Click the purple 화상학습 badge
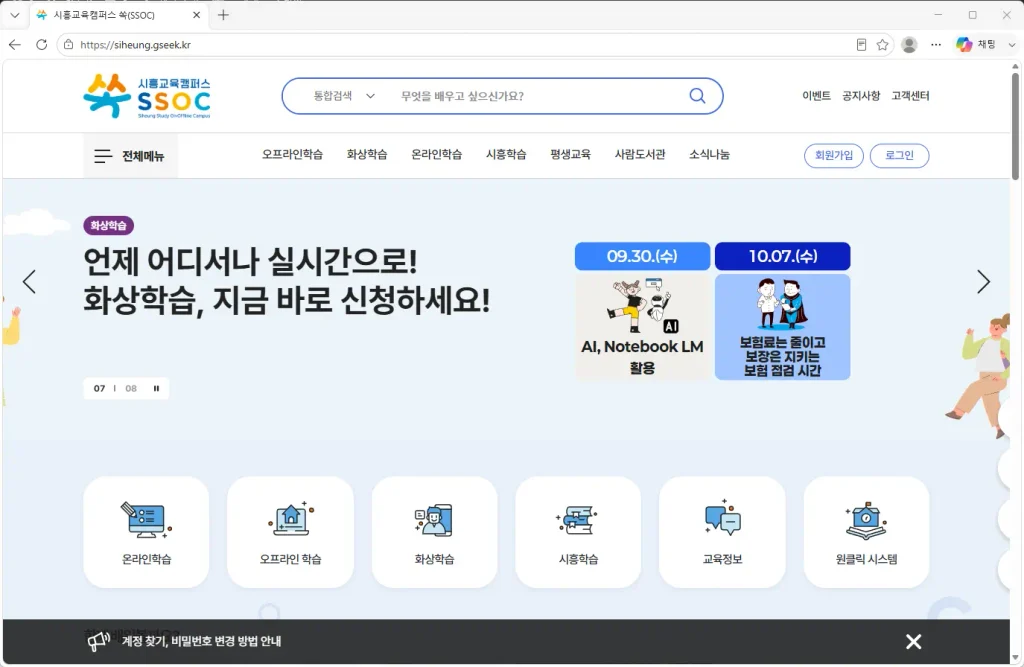The image size is (1024, 667). pos(108,225)
